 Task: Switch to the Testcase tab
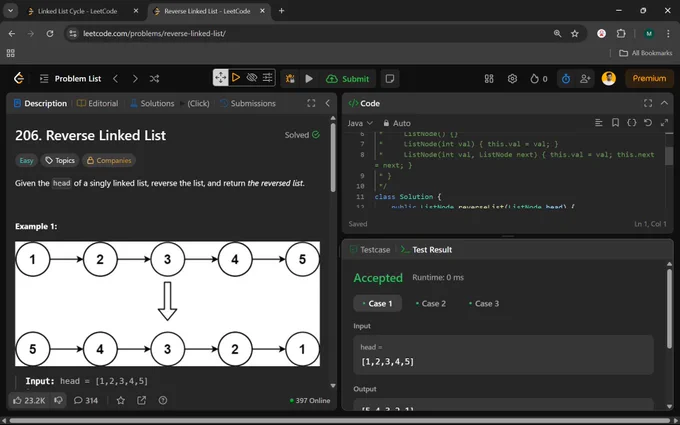point(370,250)
